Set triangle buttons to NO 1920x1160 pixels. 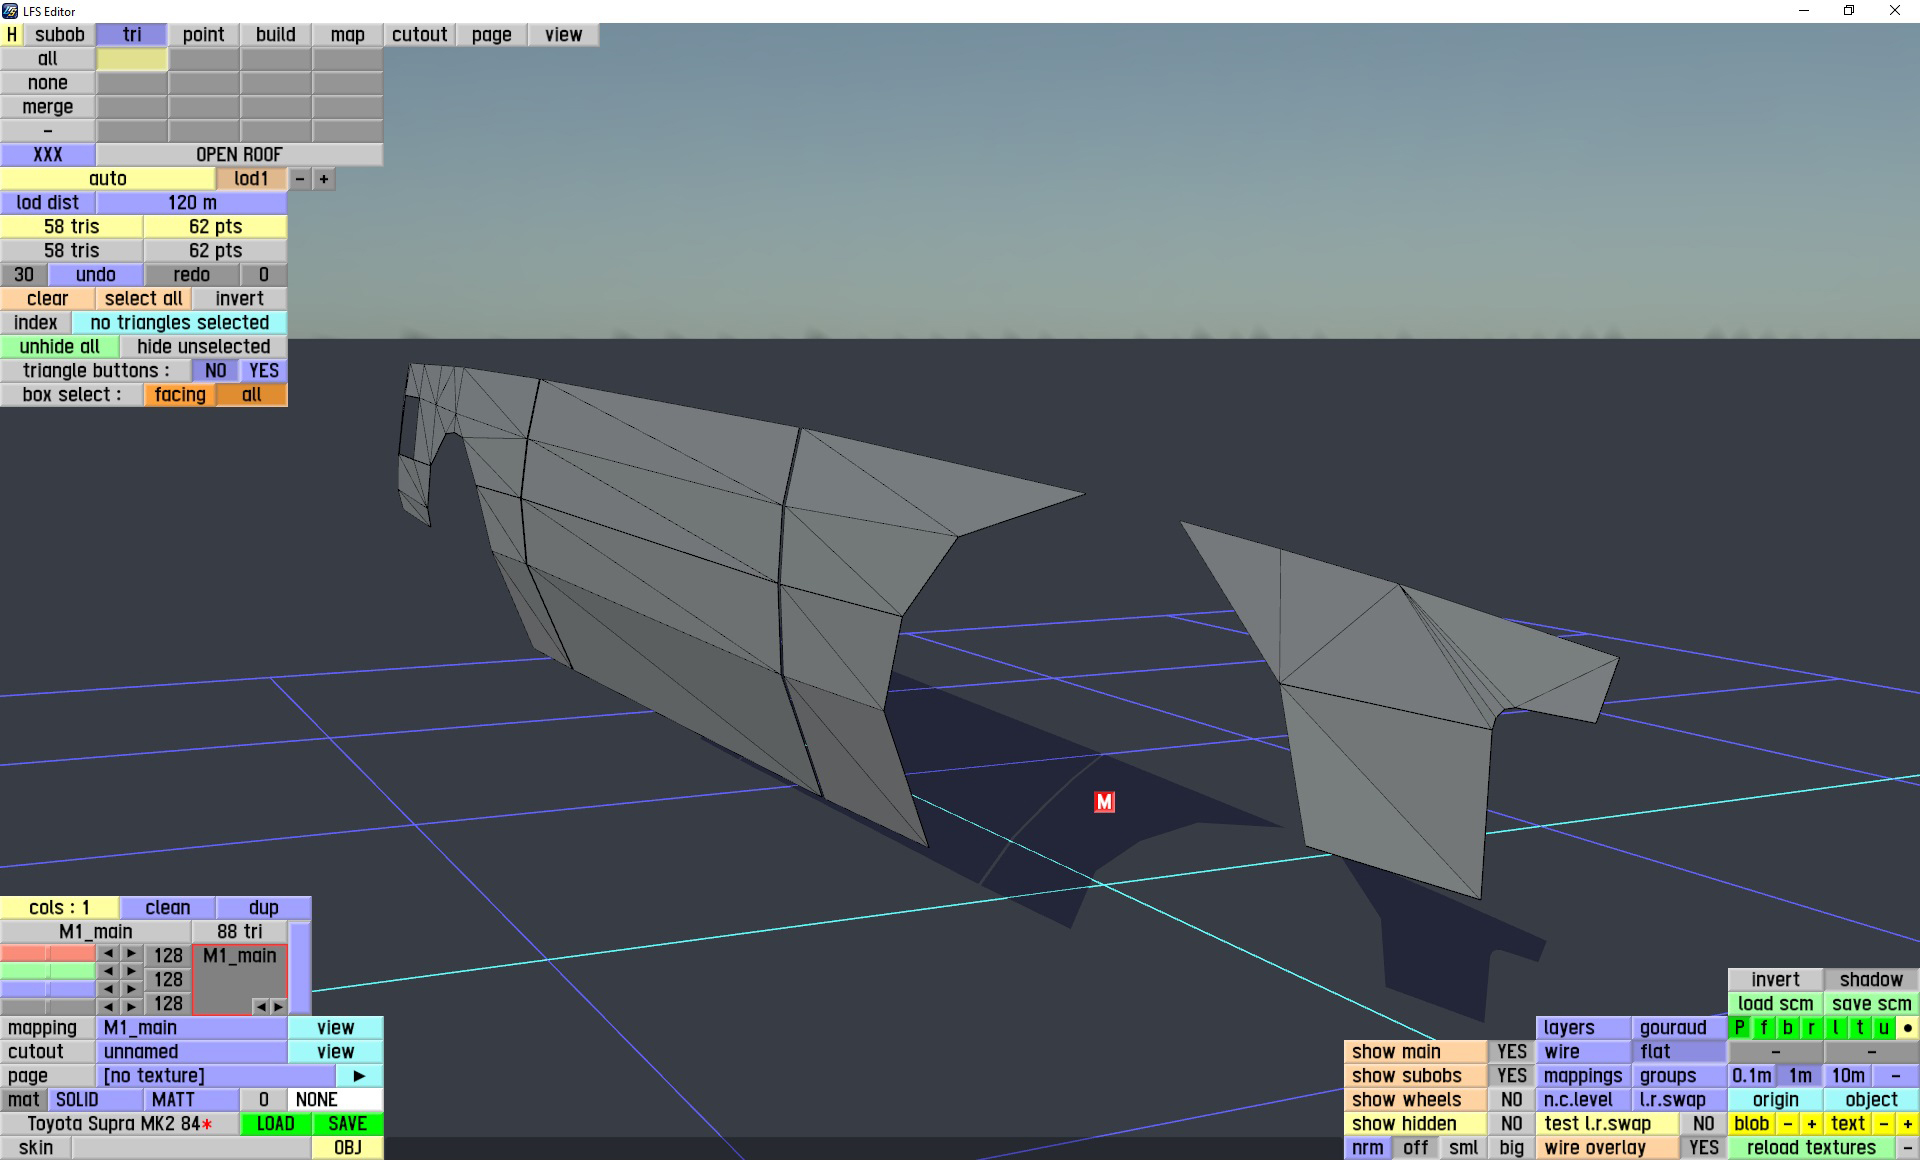(x=215, y=370)
